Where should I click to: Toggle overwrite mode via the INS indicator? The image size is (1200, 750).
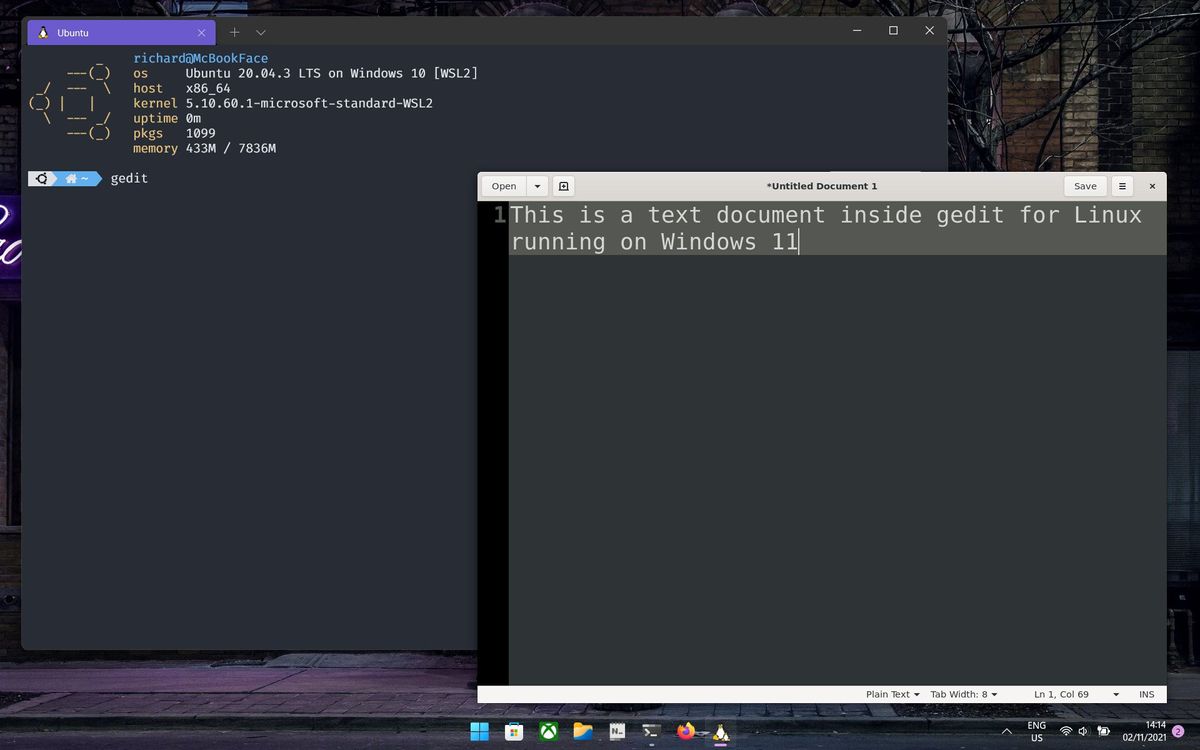click(x=1146, y=693)
